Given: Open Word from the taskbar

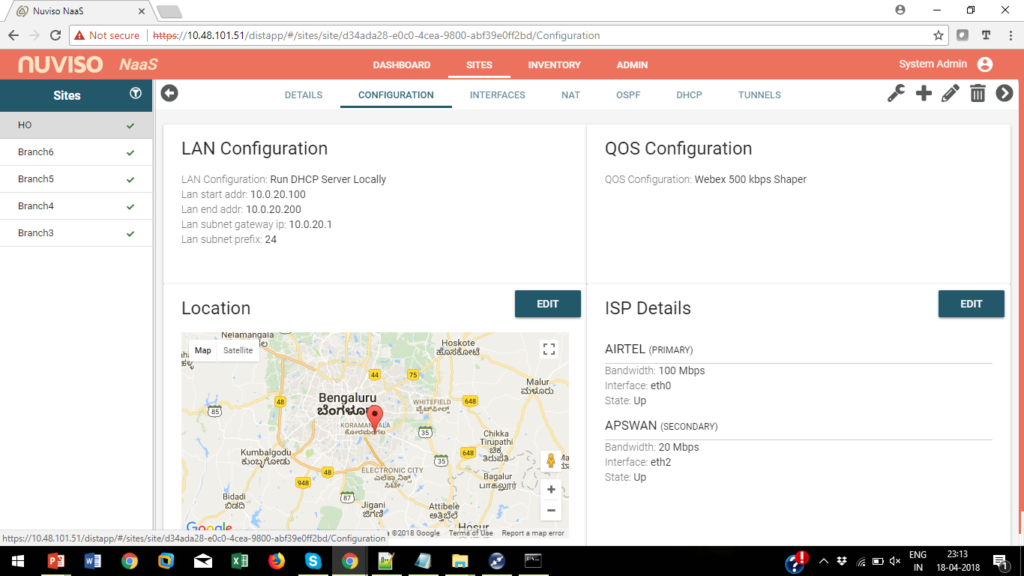Looking at the screenshot, I should (x=92, y=561).
